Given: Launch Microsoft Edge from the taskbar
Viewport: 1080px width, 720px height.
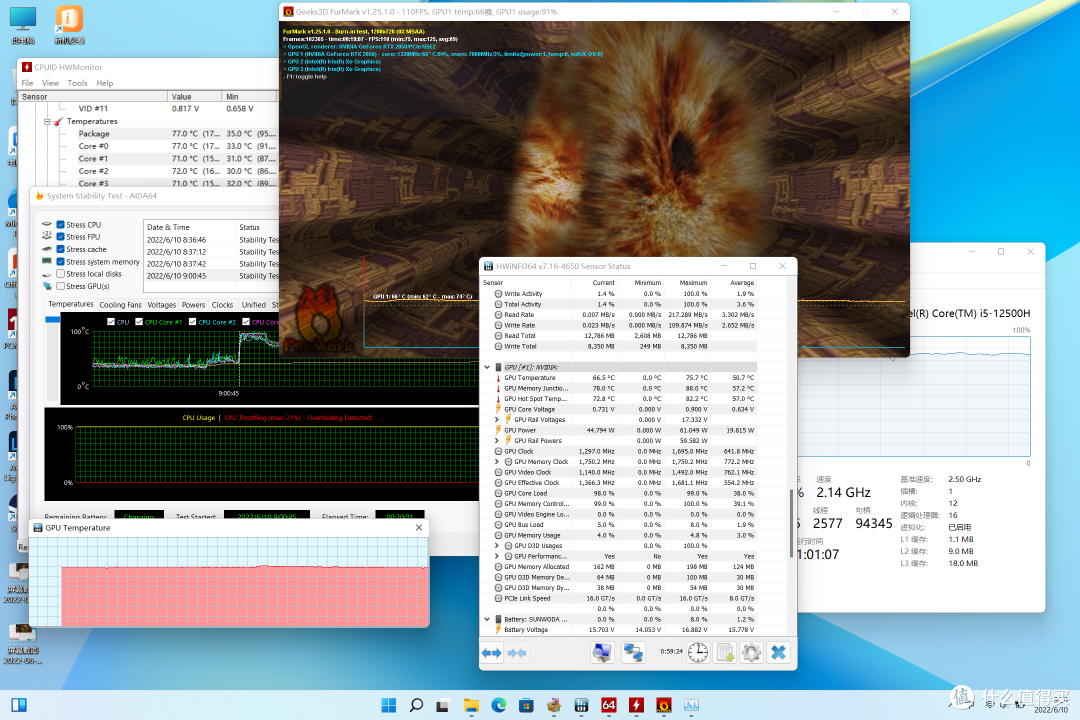Looking at the screenshot, I should [499, 705].
